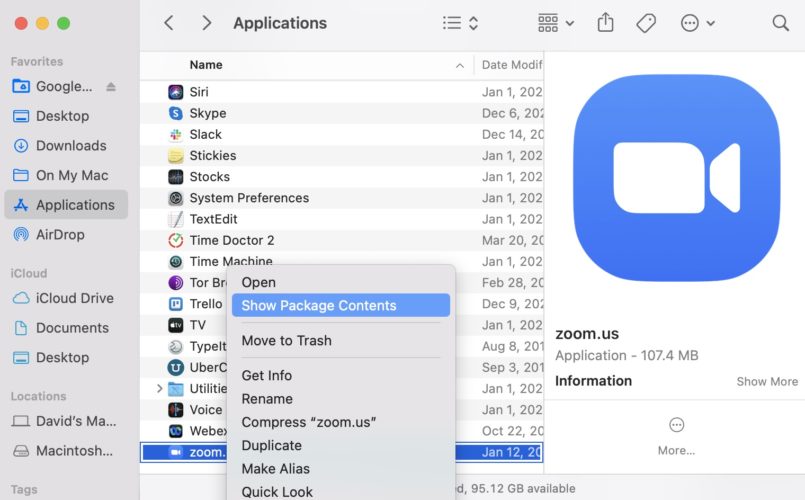Viewport: 805px width, 500px height.
Task: Click the zoom.us title in preview pane
Action: pyautogui.click(x=587, y=334)
